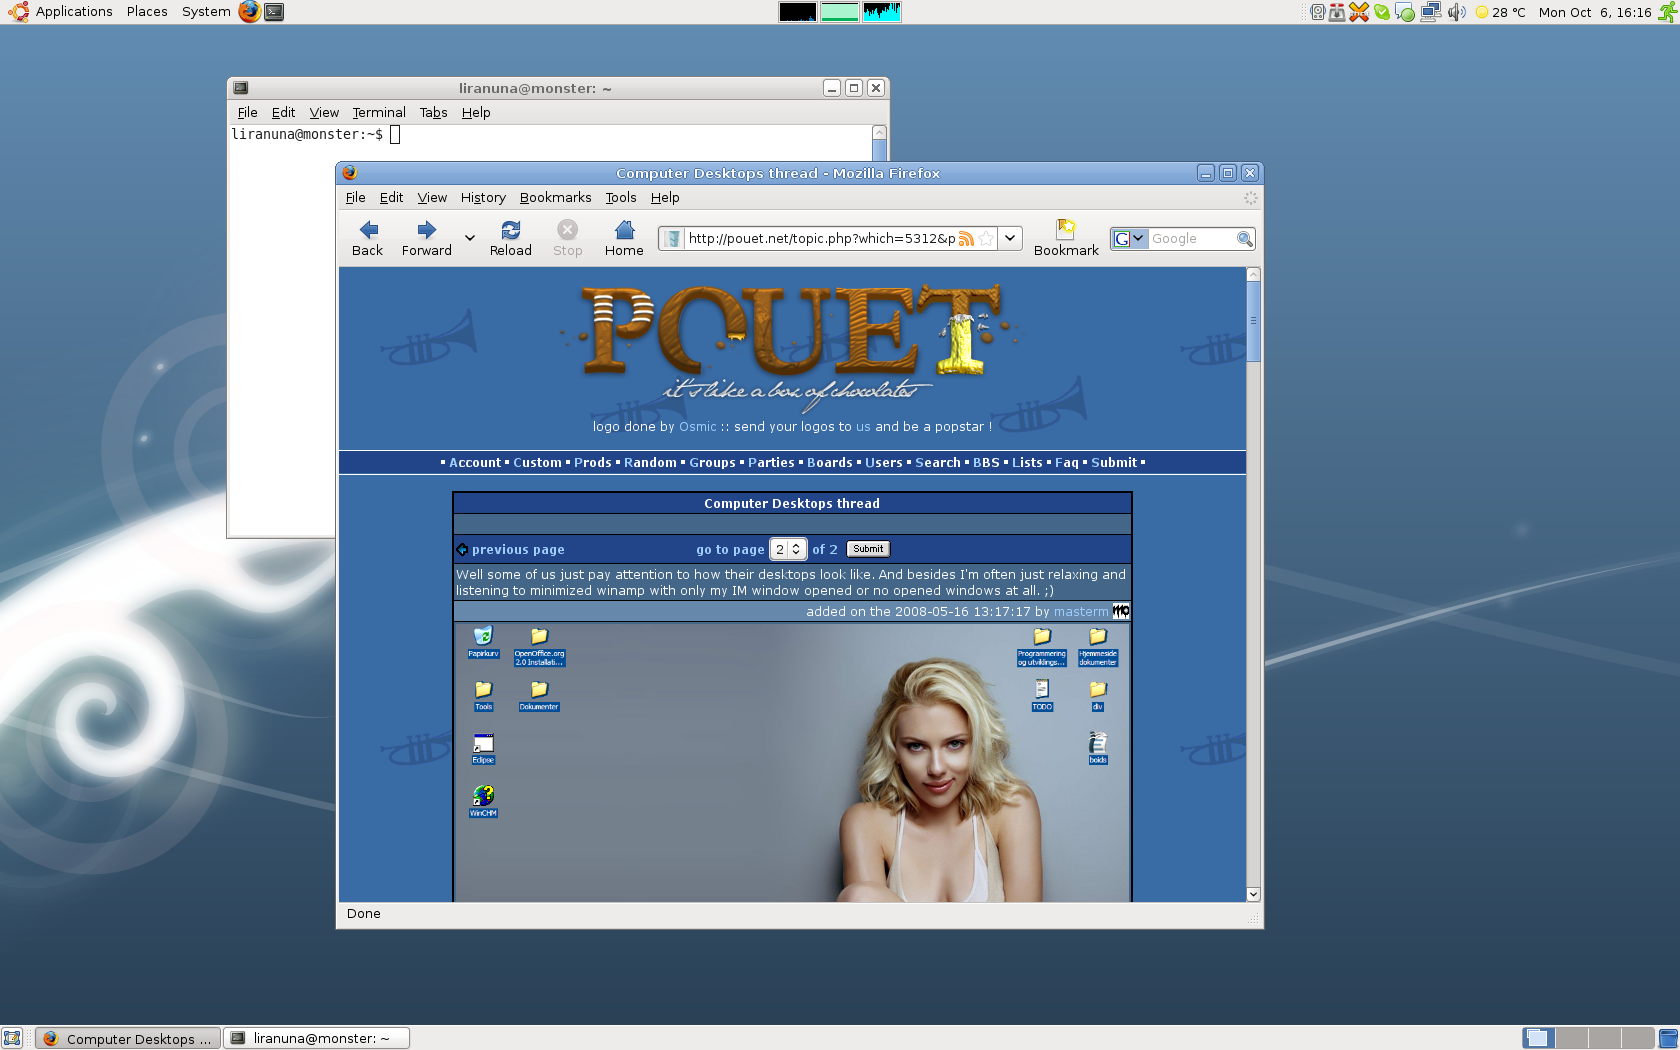Screen dimensions: 1680x1050
Task: Open the masterm user profile link
Action: point(1081,611)
